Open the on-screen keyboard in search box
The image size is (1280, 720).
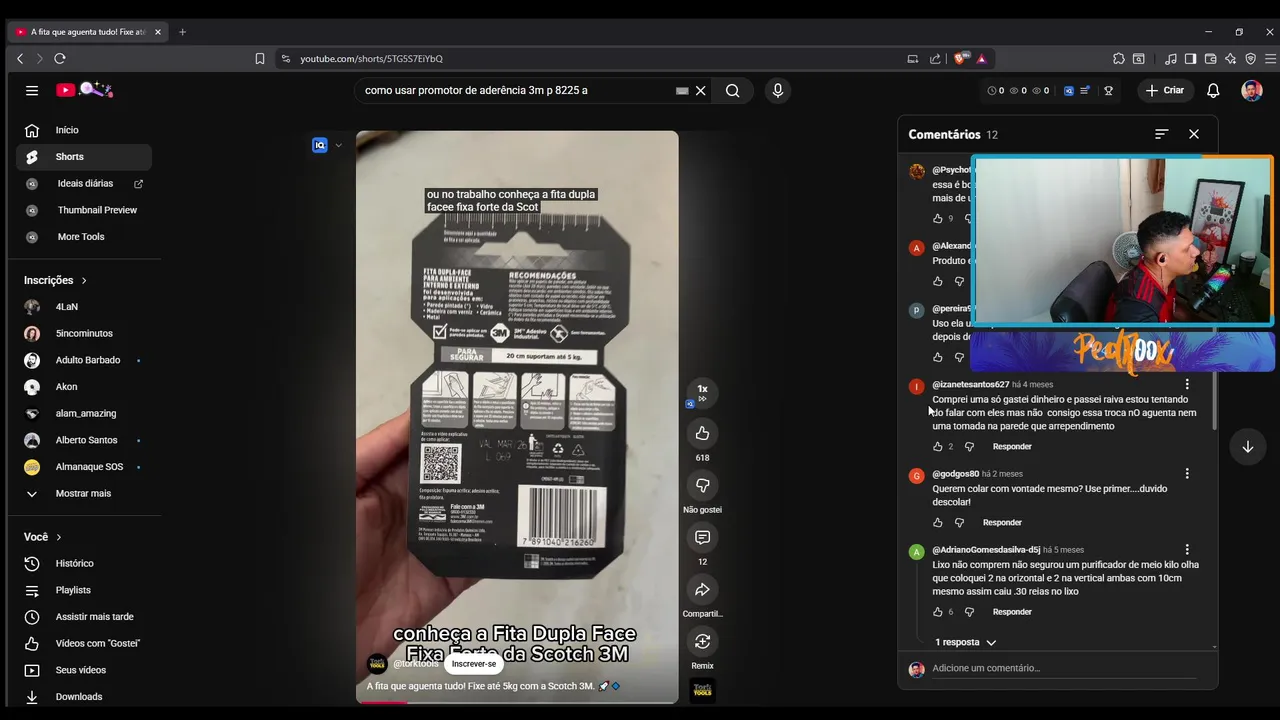pos(682,90)
